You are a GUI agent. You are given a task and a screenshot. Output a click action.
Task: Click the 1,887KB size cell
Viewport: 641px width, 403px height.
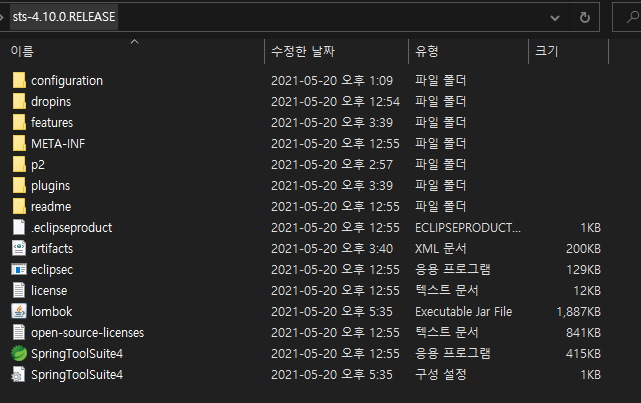tap(579, 312)
